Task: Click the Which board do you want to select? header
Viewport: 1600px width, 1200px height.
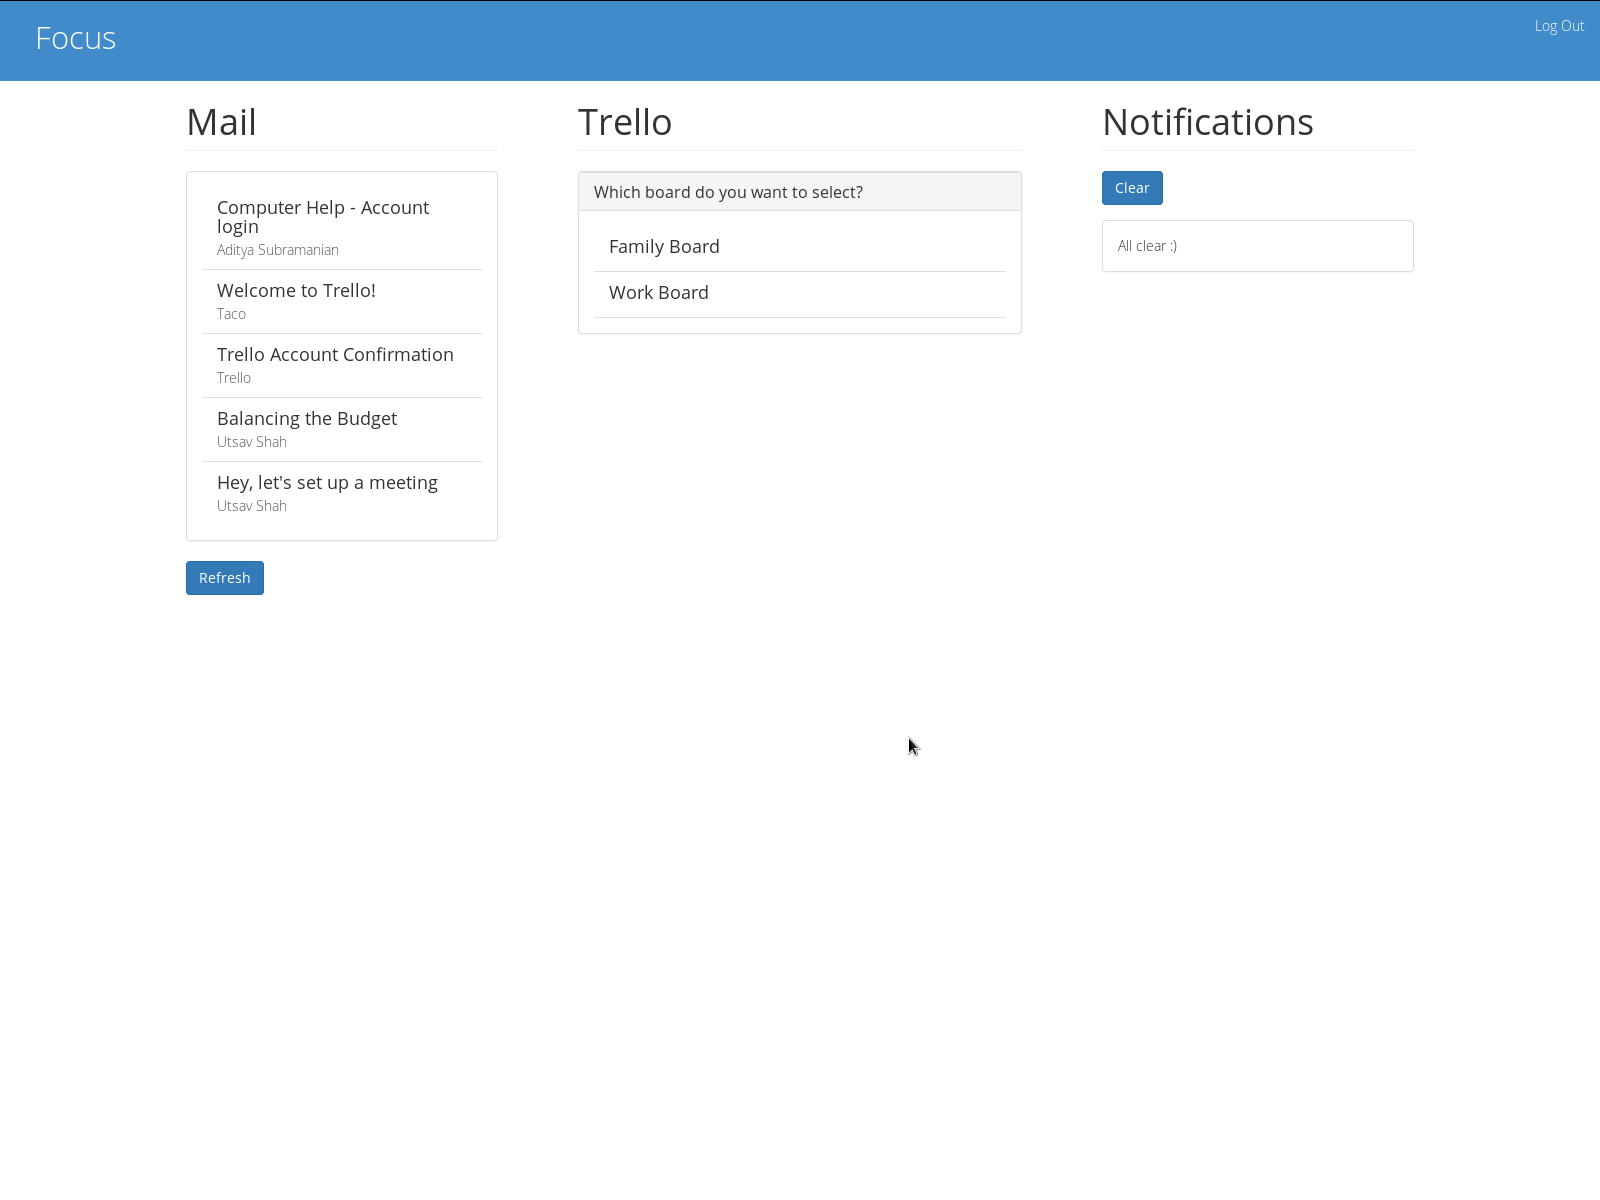Action: pos(800,192)
